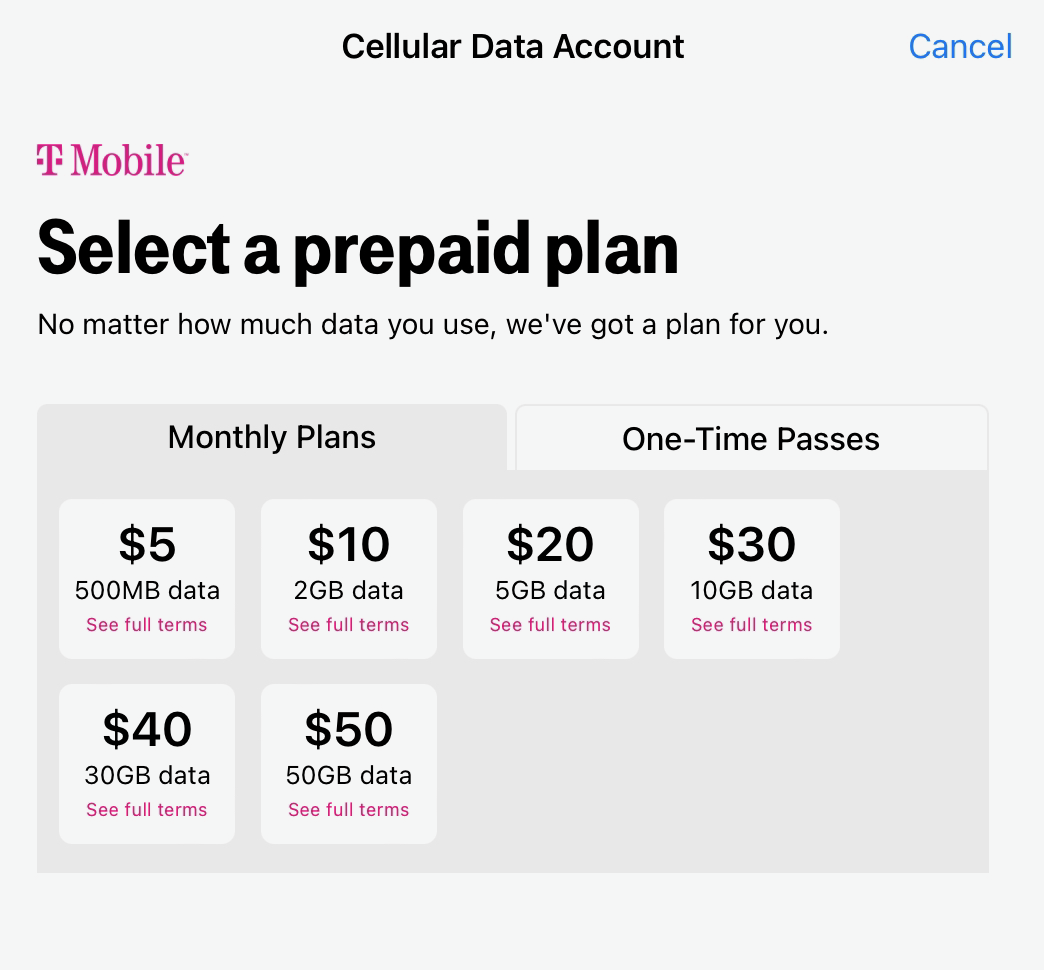
Task: View full terms for the $10 plan
Action: click(x=349, y=625)
